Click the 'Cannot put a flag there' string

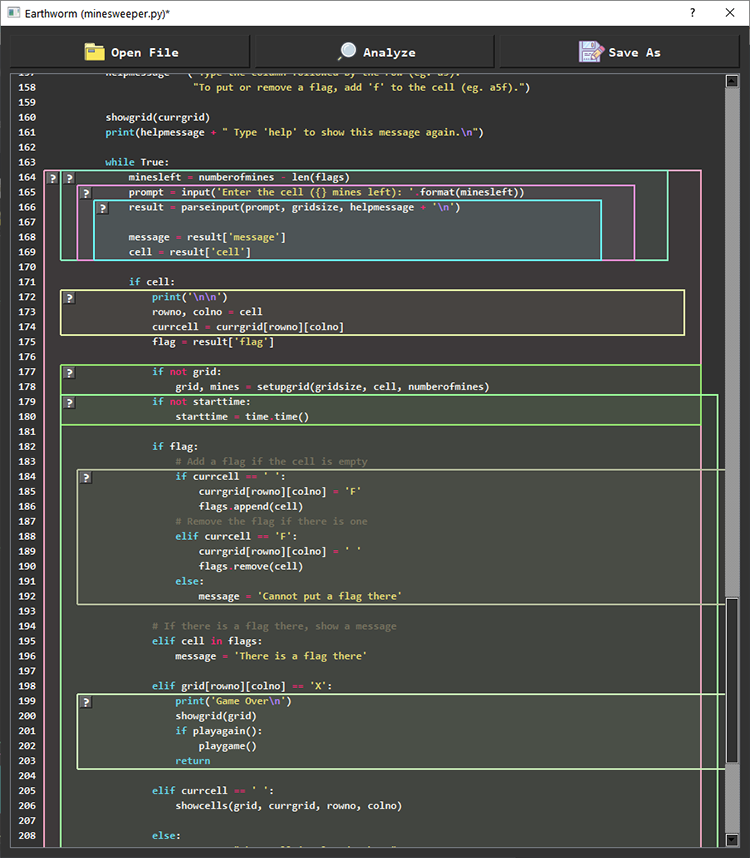329,597
